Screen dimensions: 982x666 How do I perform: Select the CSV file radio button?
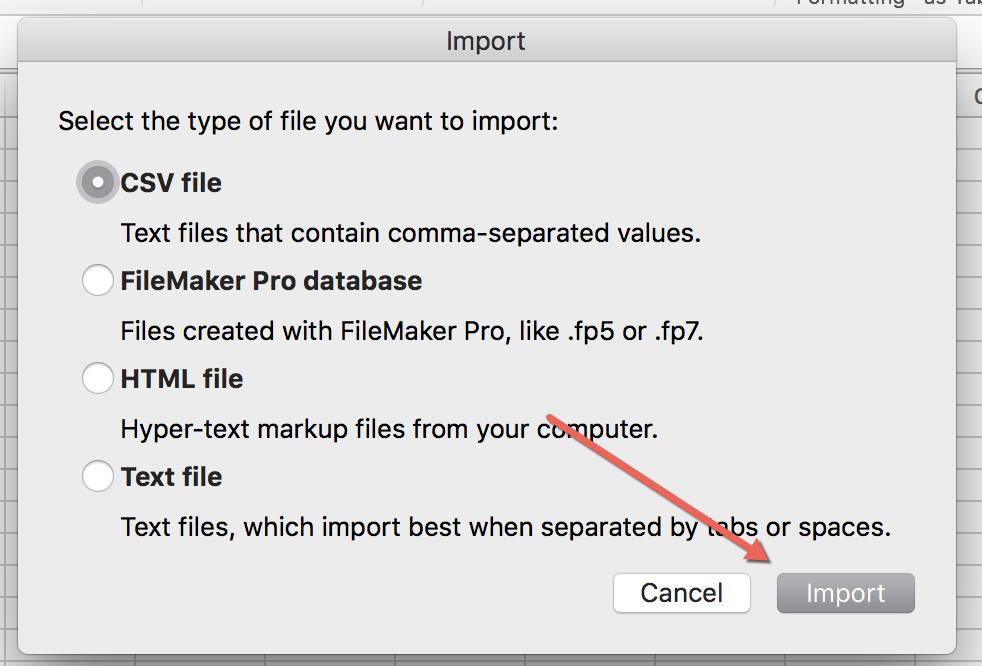pyautogui.click(x=98, y=182)
